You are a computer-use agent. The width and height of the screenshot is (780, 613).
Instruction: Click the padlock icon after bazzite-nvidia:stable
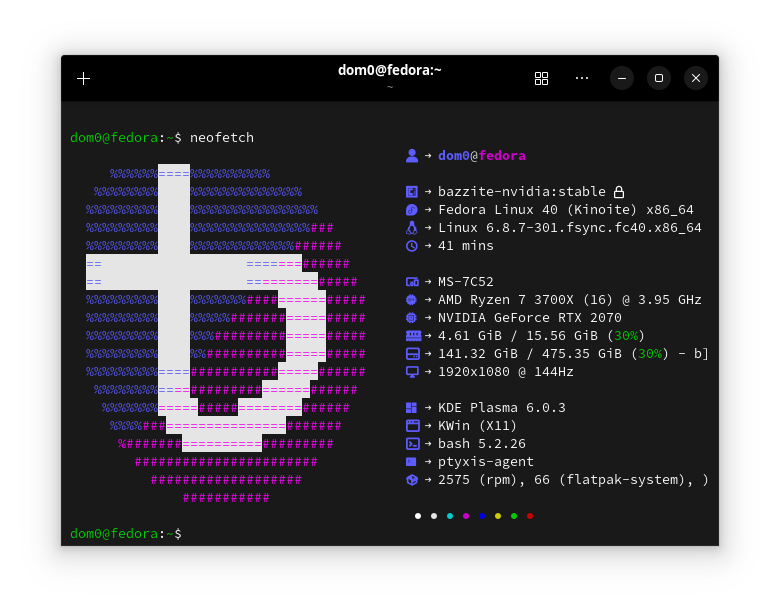coord(619,192)
